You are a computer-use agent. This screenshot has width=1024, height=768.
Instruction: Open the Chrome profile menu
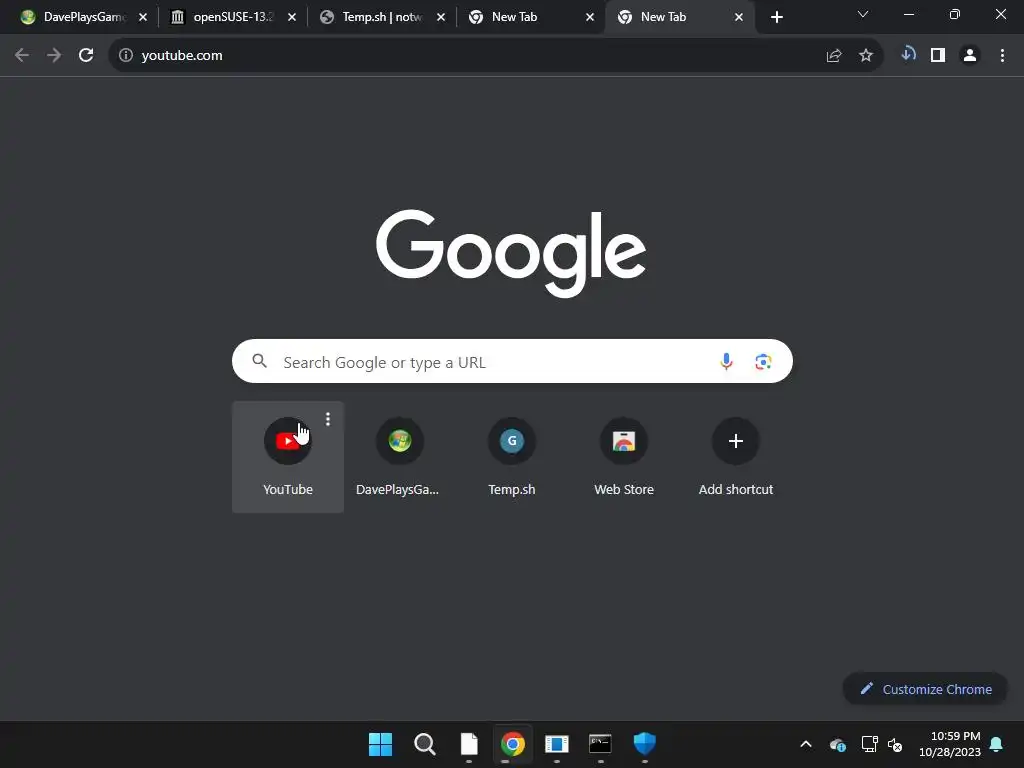click(x=970, y=56)
